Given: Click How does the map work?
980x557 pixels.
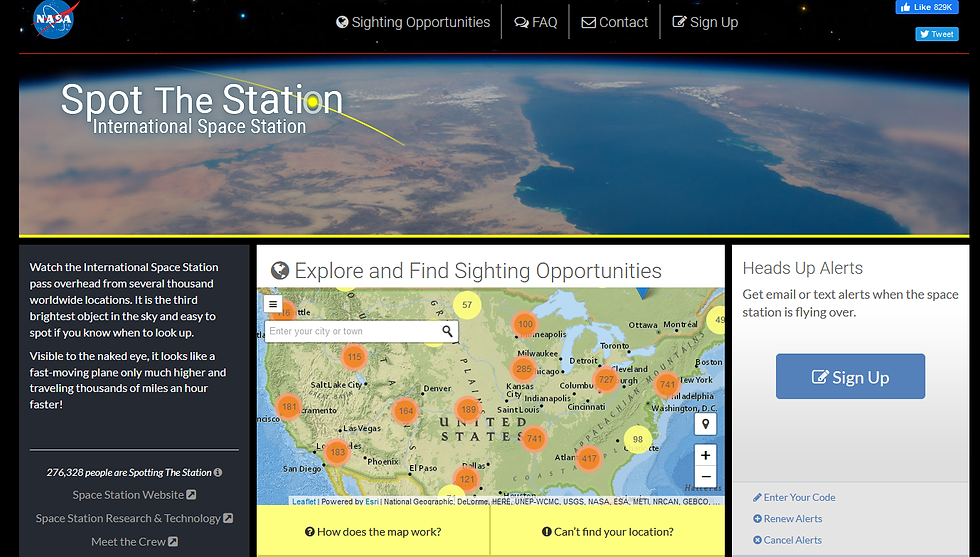Looking at the screenshot, I should [x=373, y=532].
